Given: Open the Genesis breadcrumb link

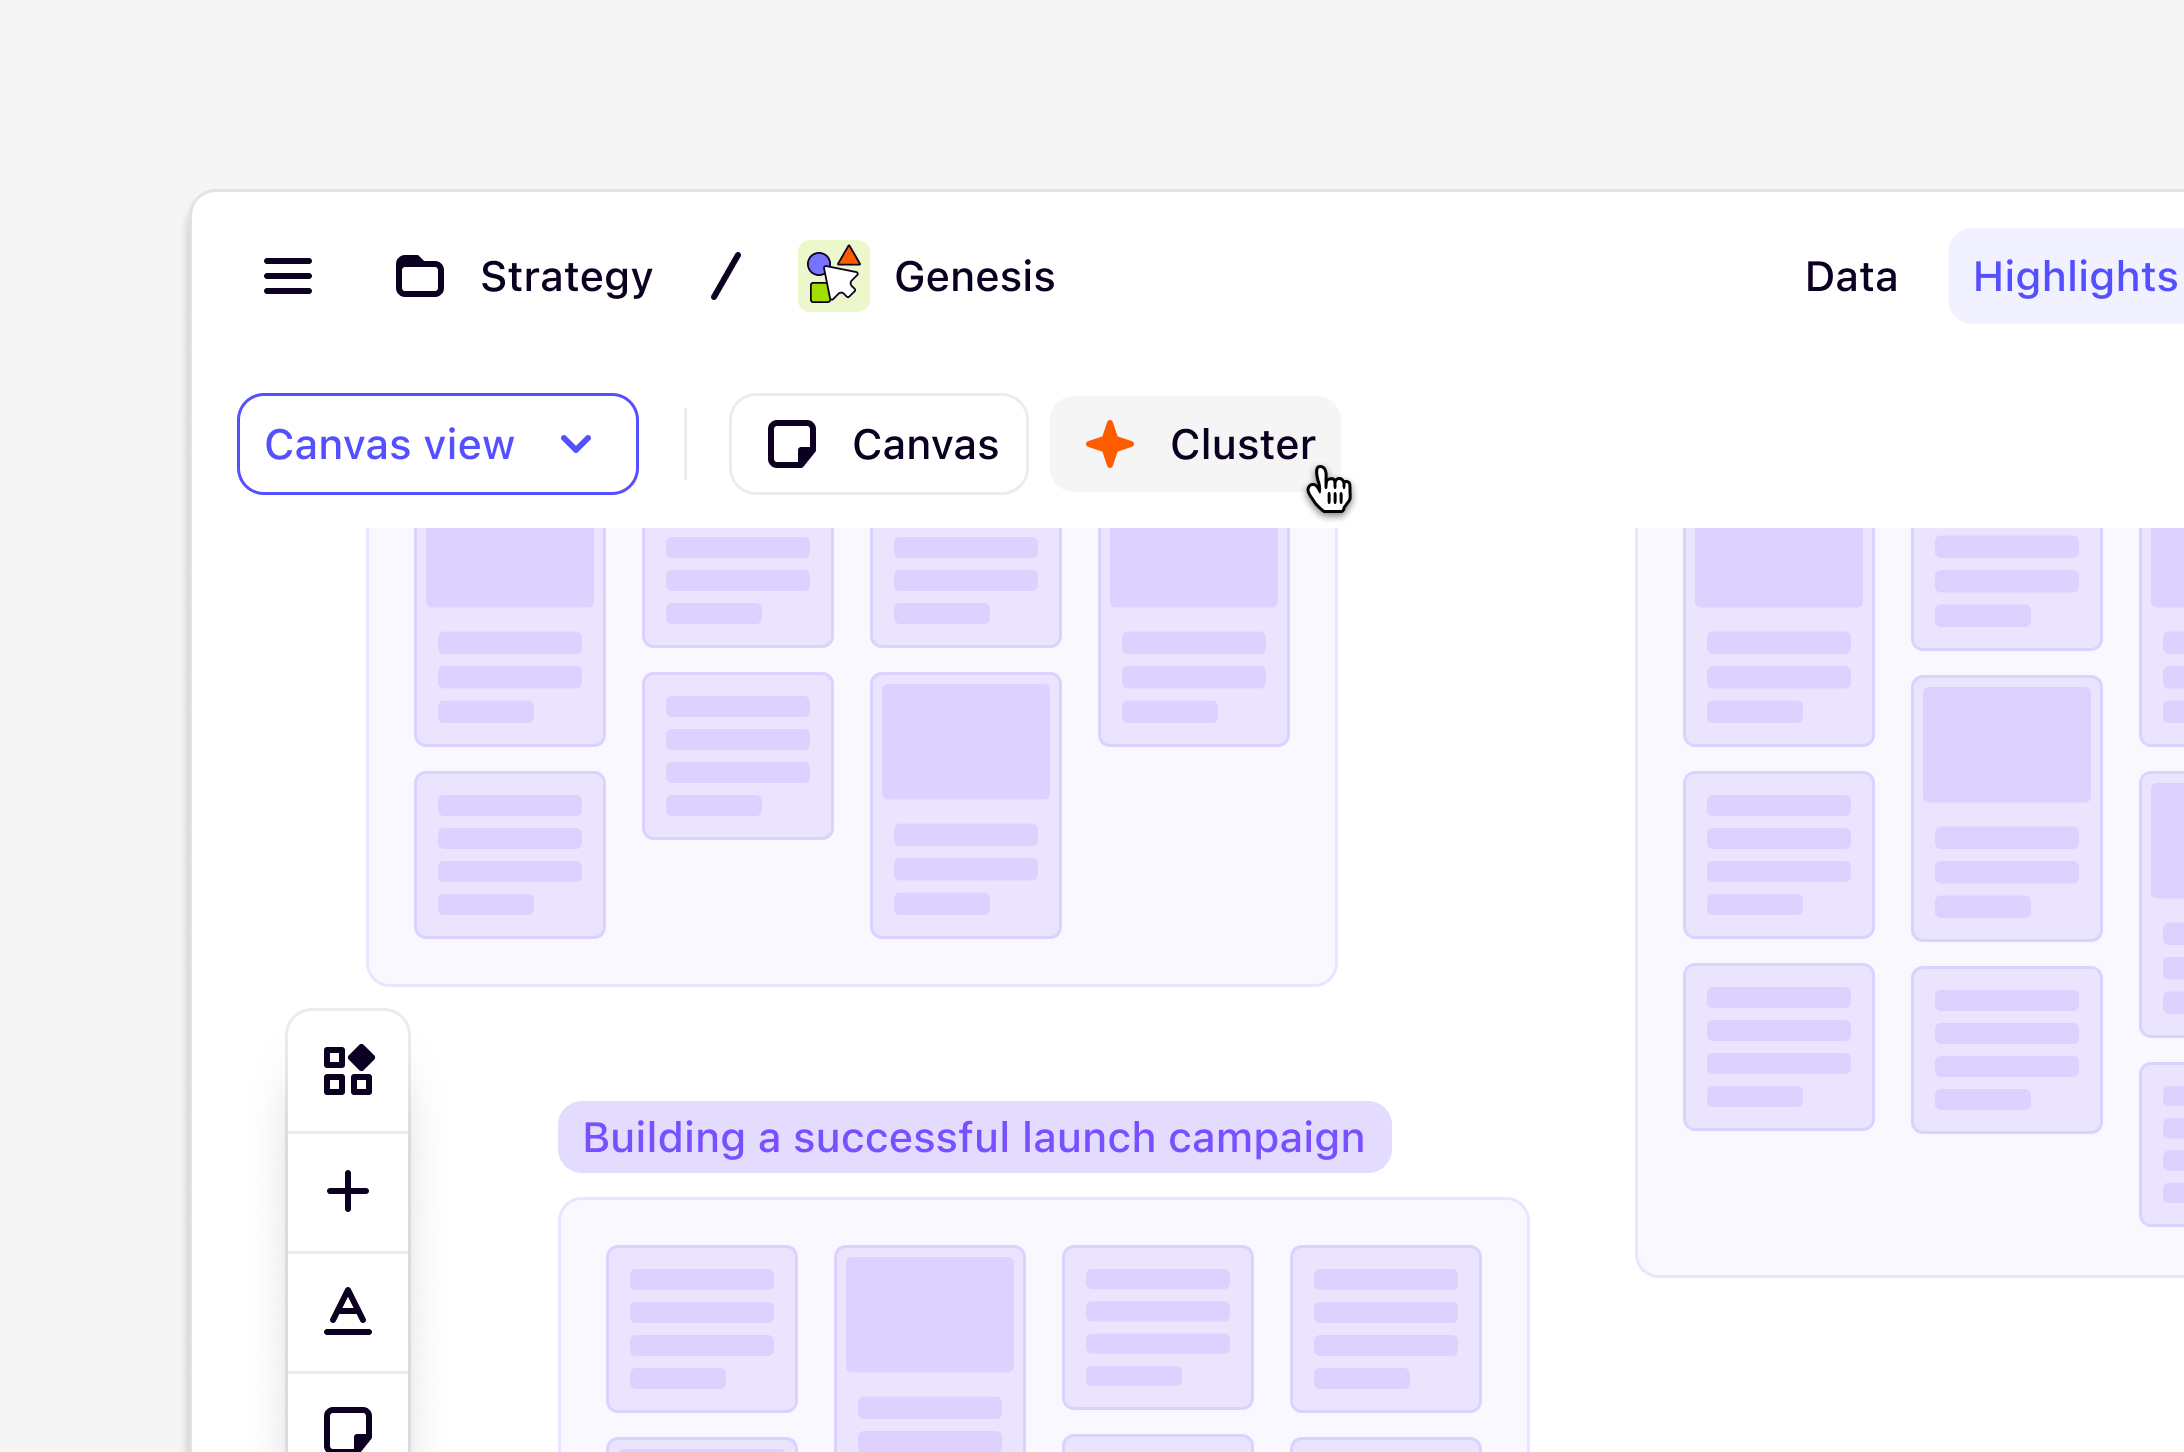Looking at the screenshot, I should coord(975,276).
